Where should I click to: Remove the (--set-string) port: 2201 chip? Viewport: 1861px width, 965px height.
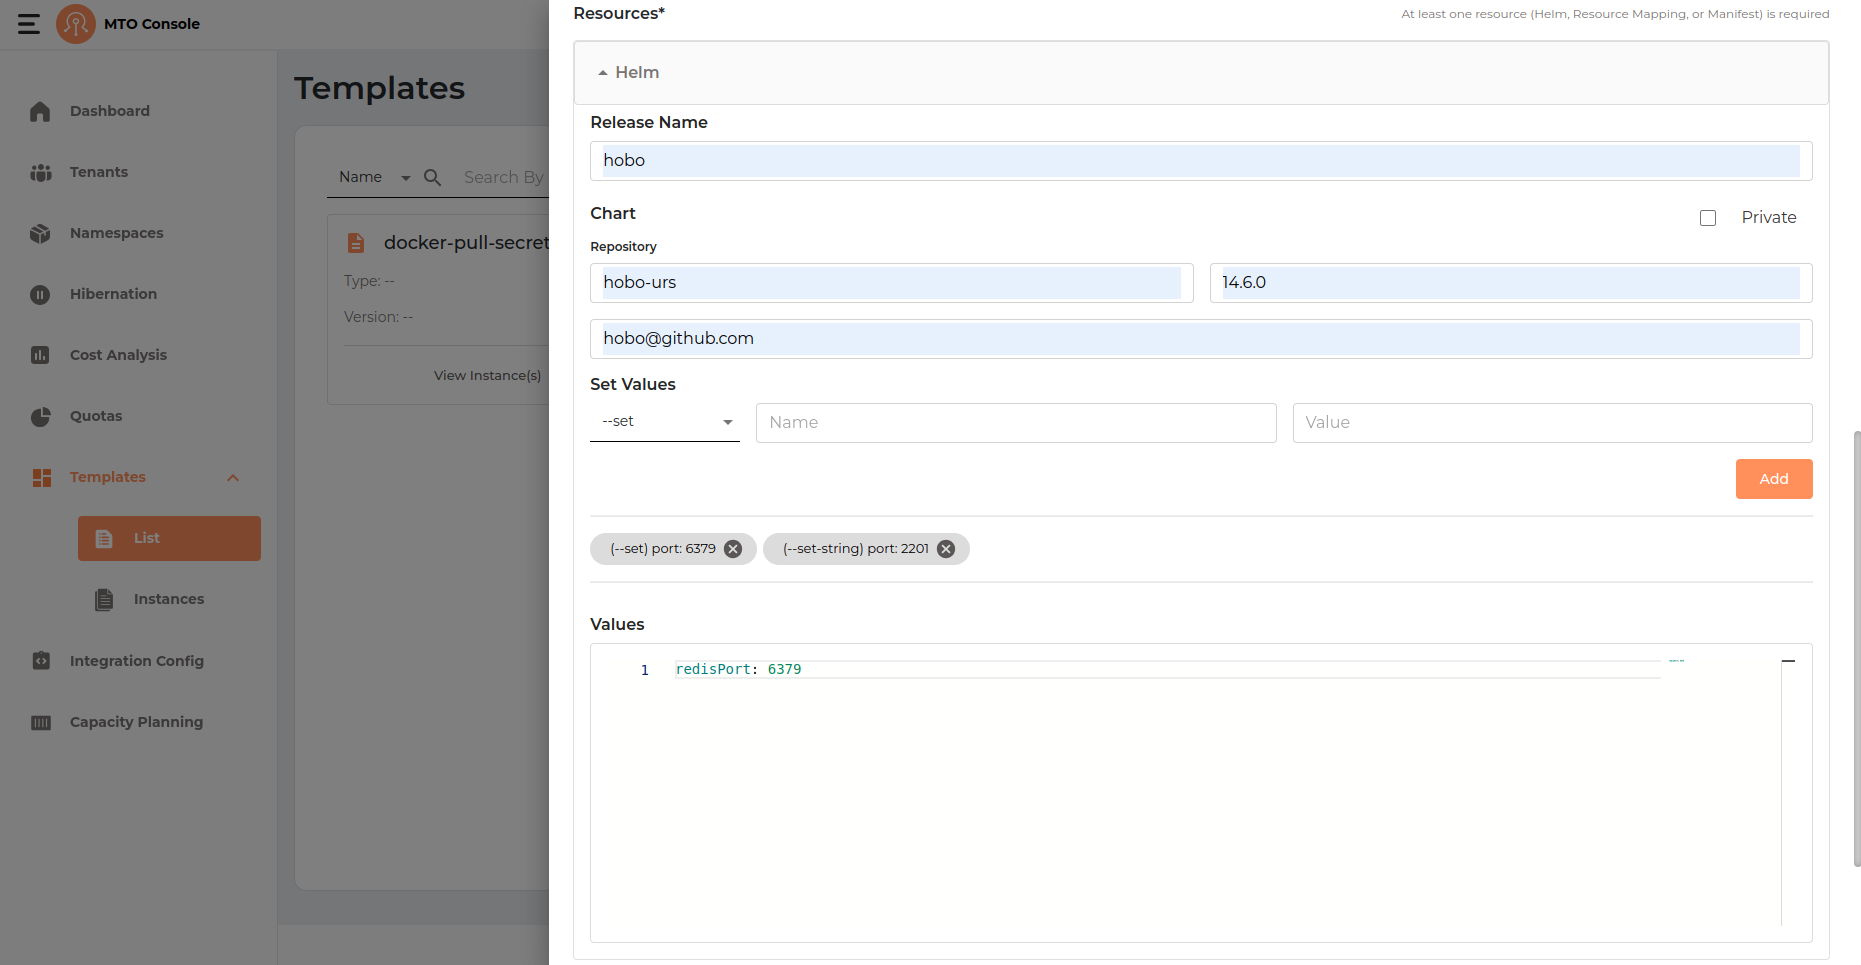click(945, 548)
